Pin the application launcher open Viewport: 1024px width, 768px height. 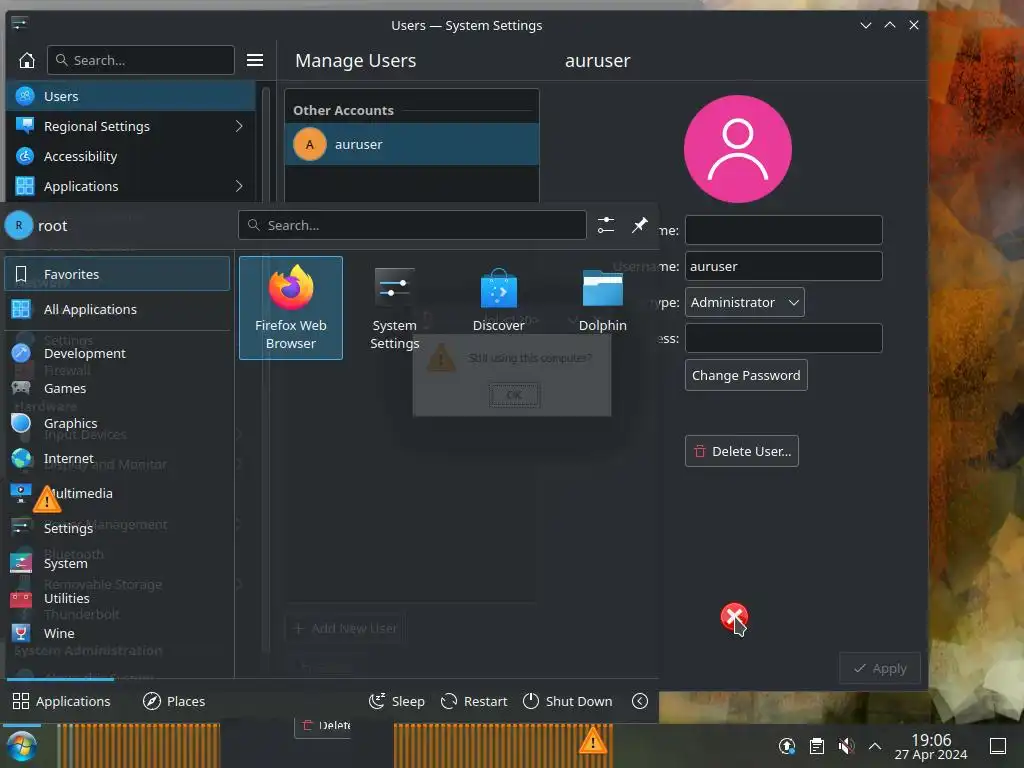tap(639, 225)
